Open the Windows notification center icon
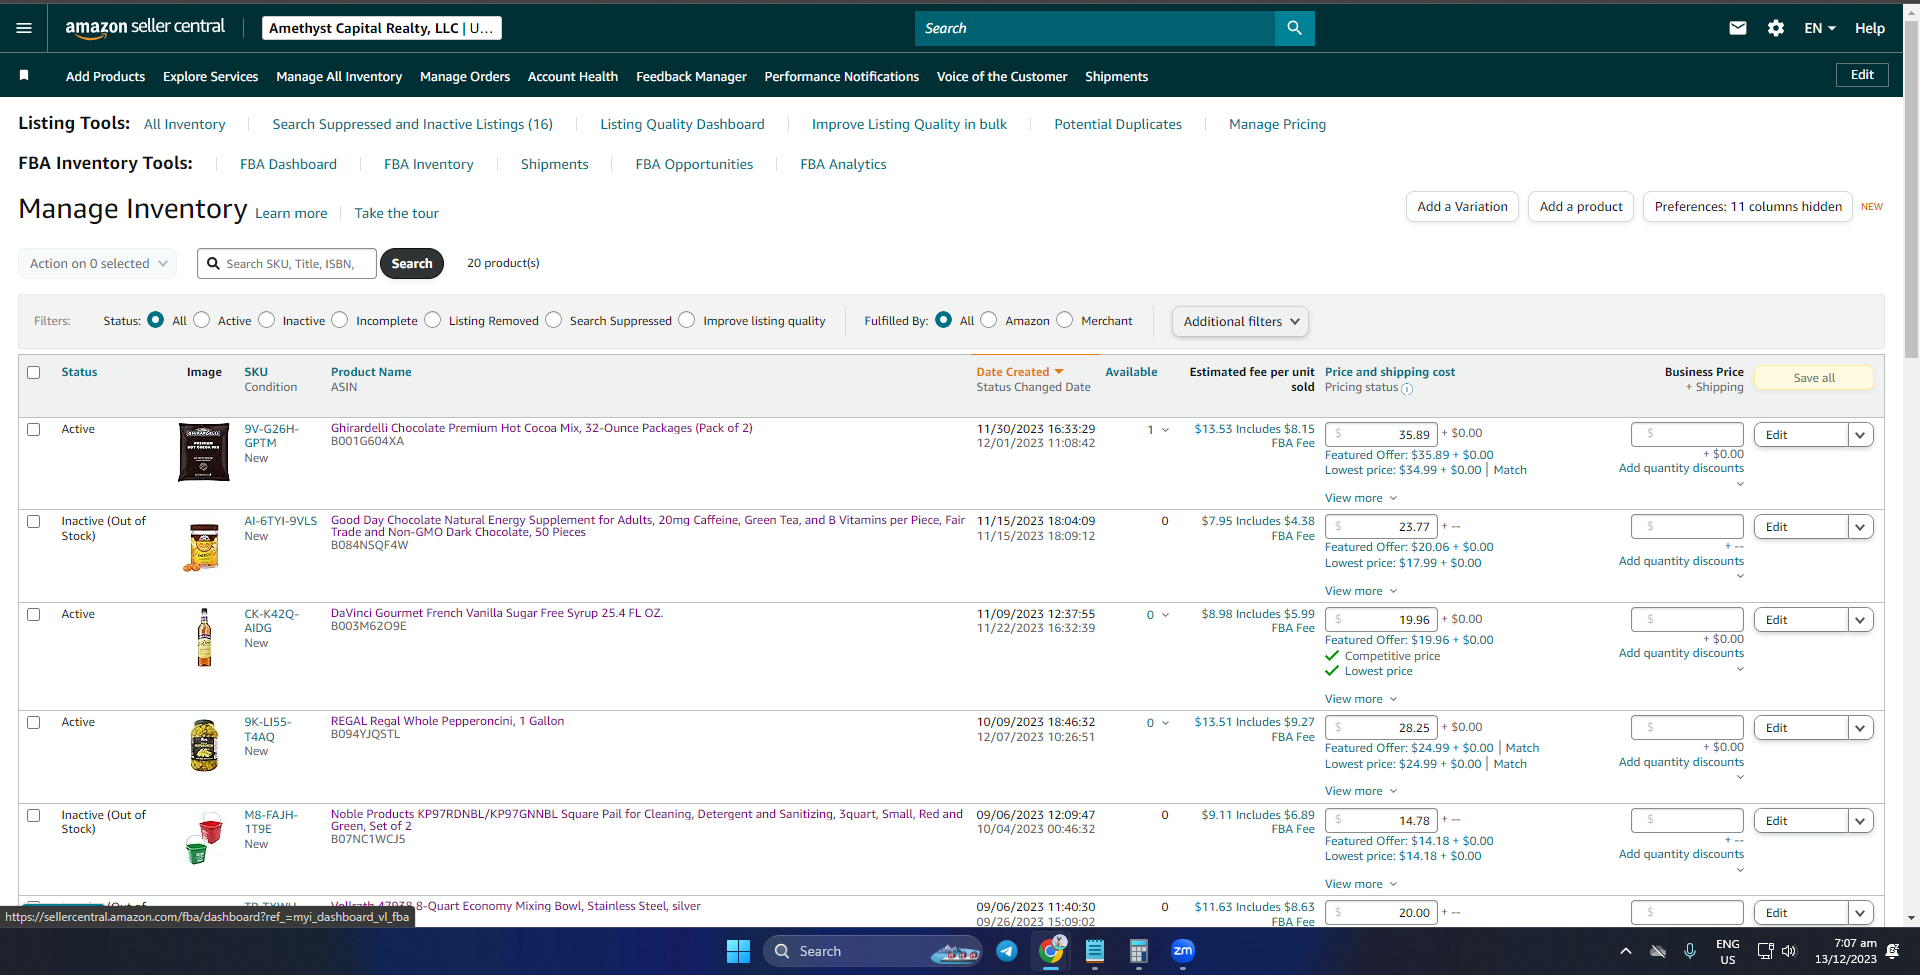Screen dimensions: 1920x975 point(1893,951)
